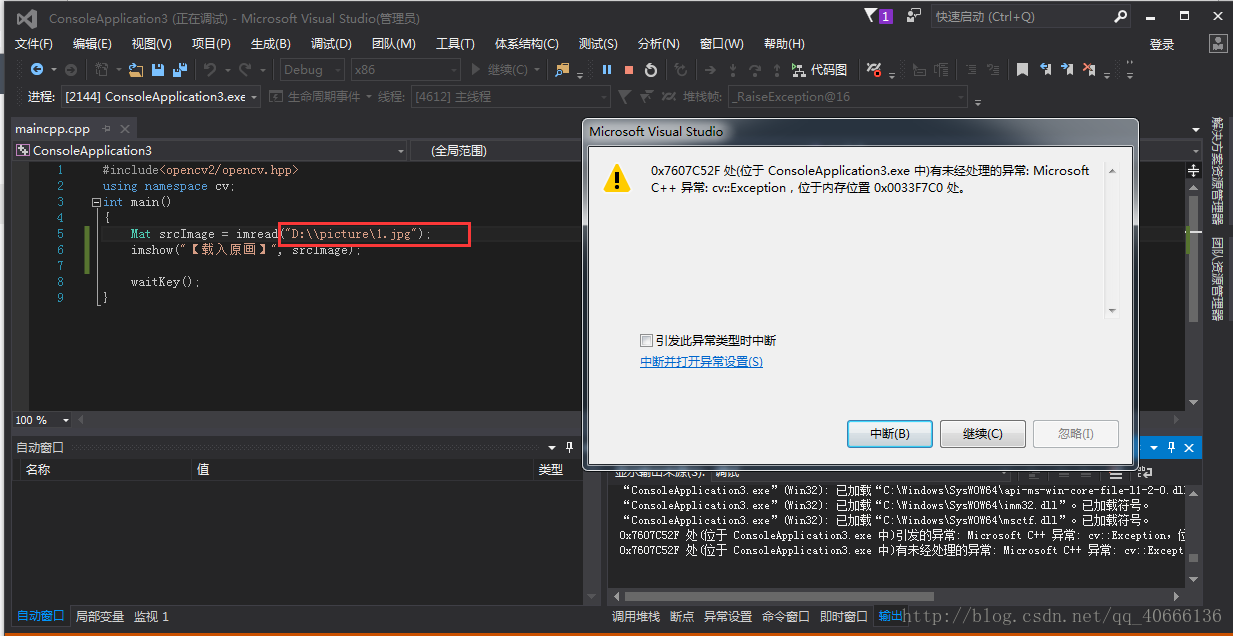Screen dimensions: 1233x636
Task: Click the breakpoint toggle toolbar icon
Action: [x=874, y=70]
